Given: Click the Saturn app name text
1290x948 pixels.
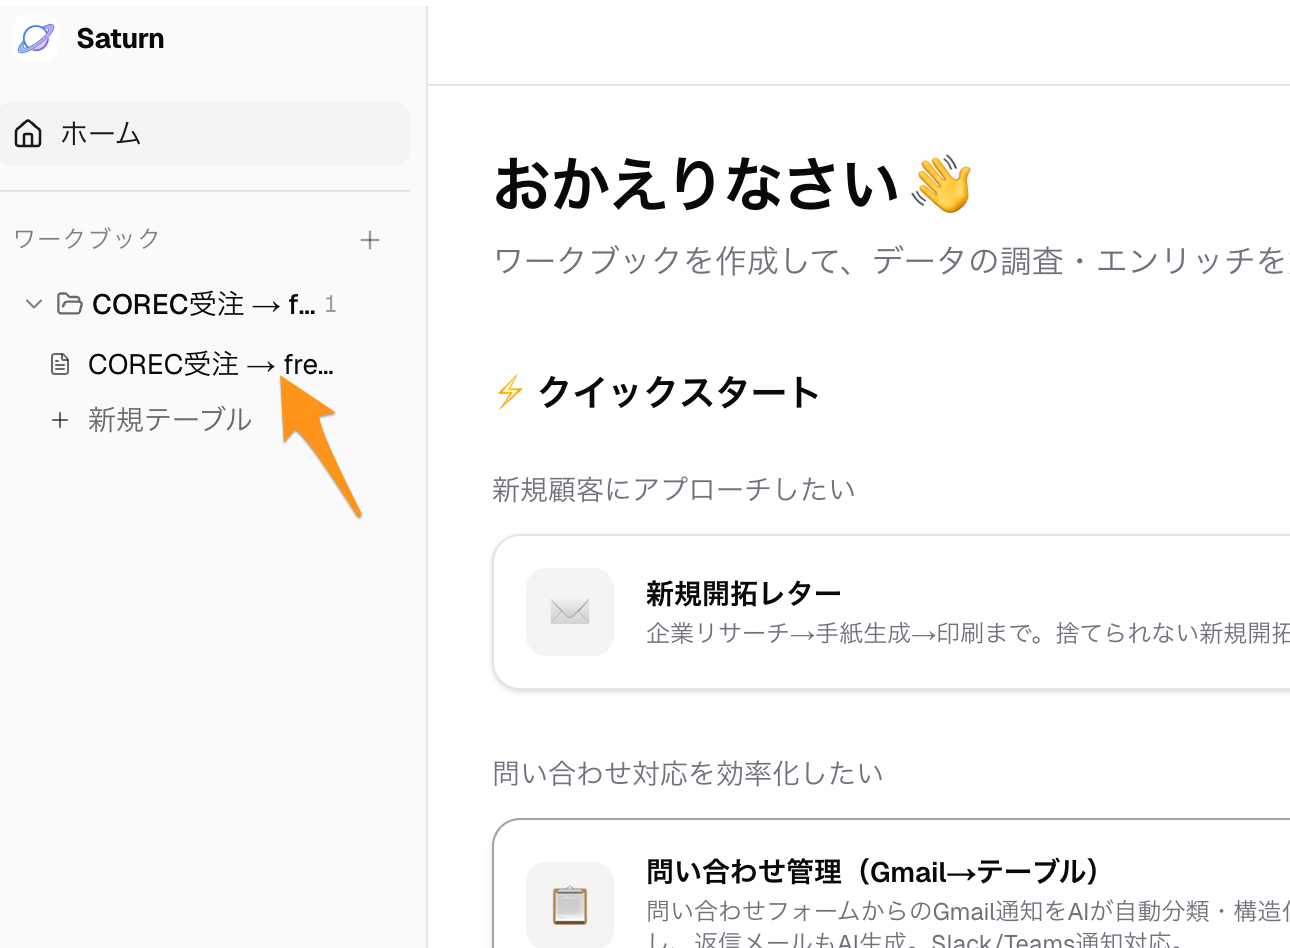Looking at the screenshot, I should click(120, 38).
